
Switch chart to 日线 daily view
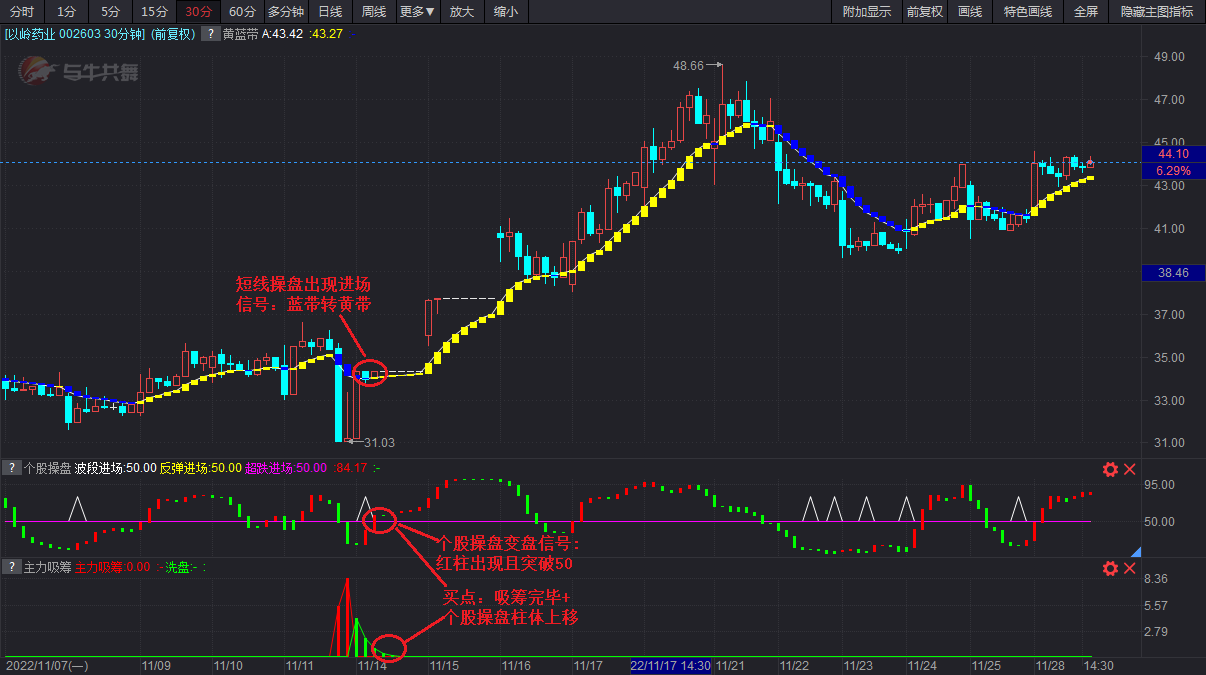click(330, 12)
